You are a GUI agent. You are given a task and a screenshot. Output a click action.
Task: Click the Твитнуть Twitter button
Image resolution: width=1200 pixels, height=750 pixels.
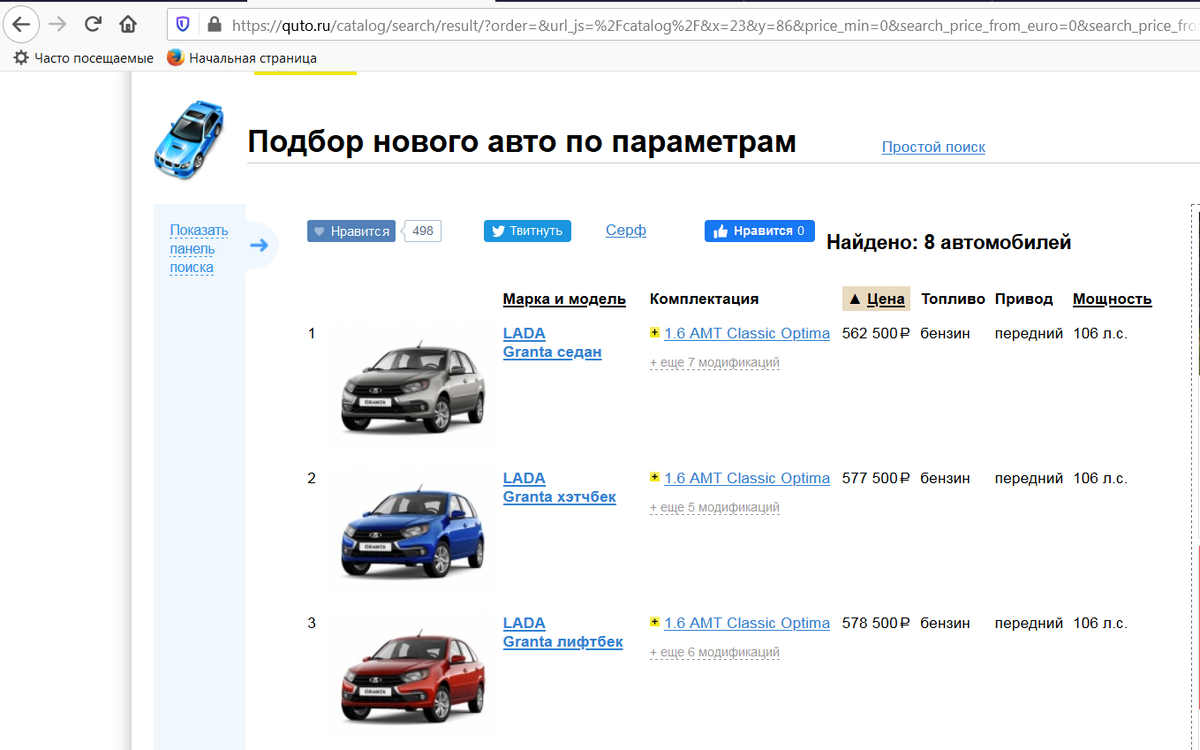point(527,231)
